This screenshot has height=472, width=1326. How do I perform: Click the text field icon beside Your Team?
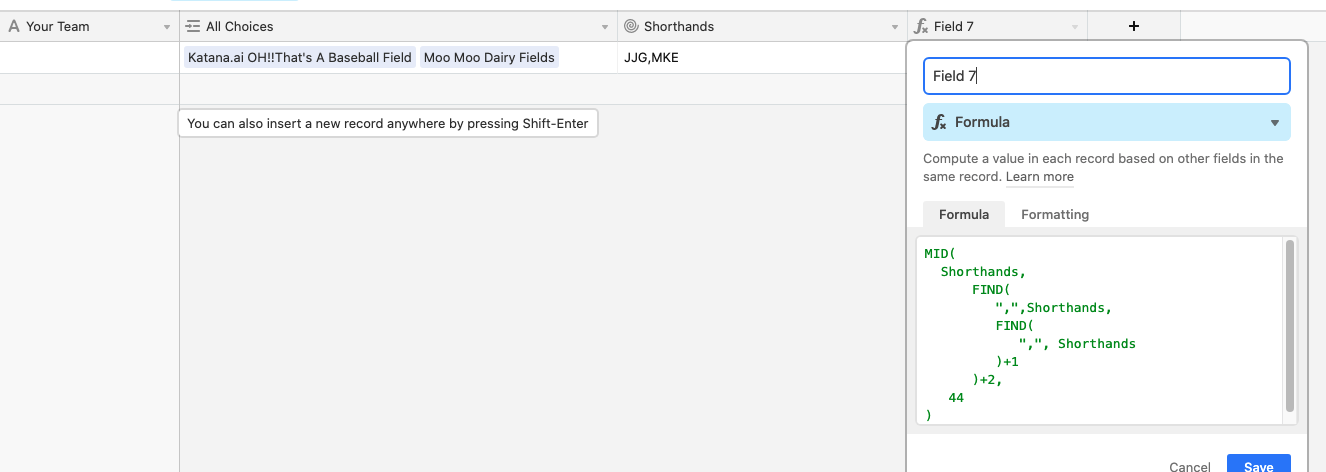(14, 27)
